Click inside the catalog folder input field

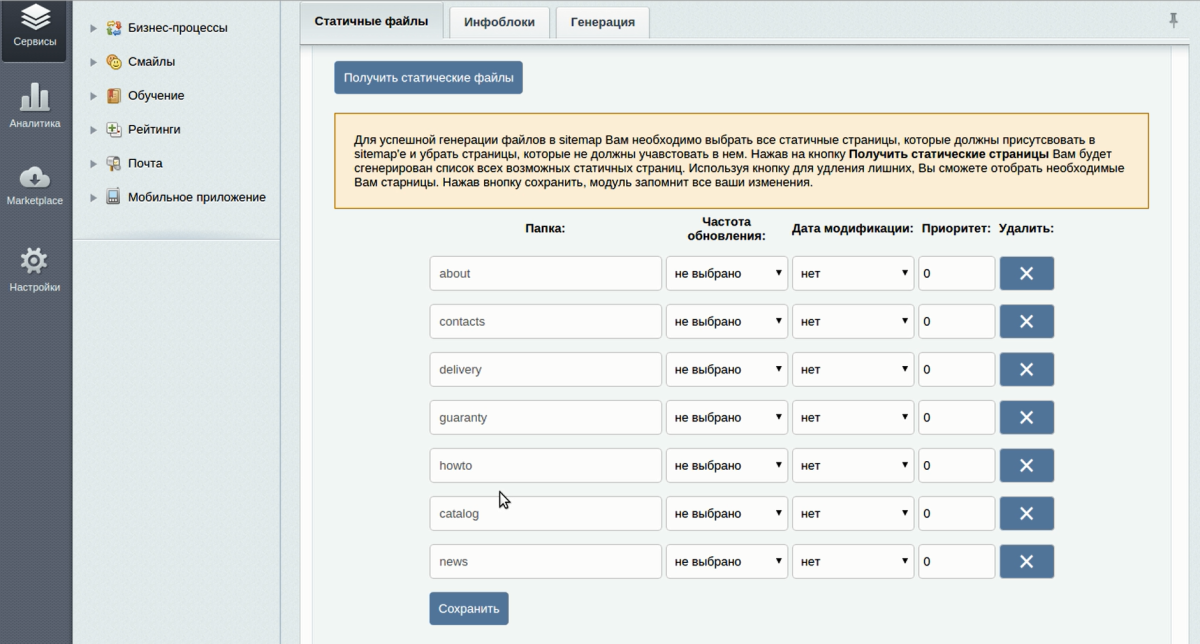pyautogui.click(x=545, y=513)
